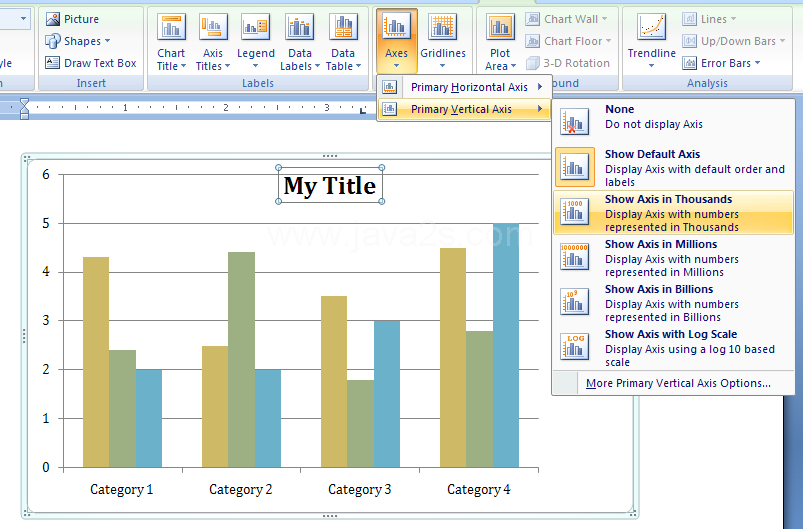
Task: Open the Axis Titles menu
Action: coord(213,43)
